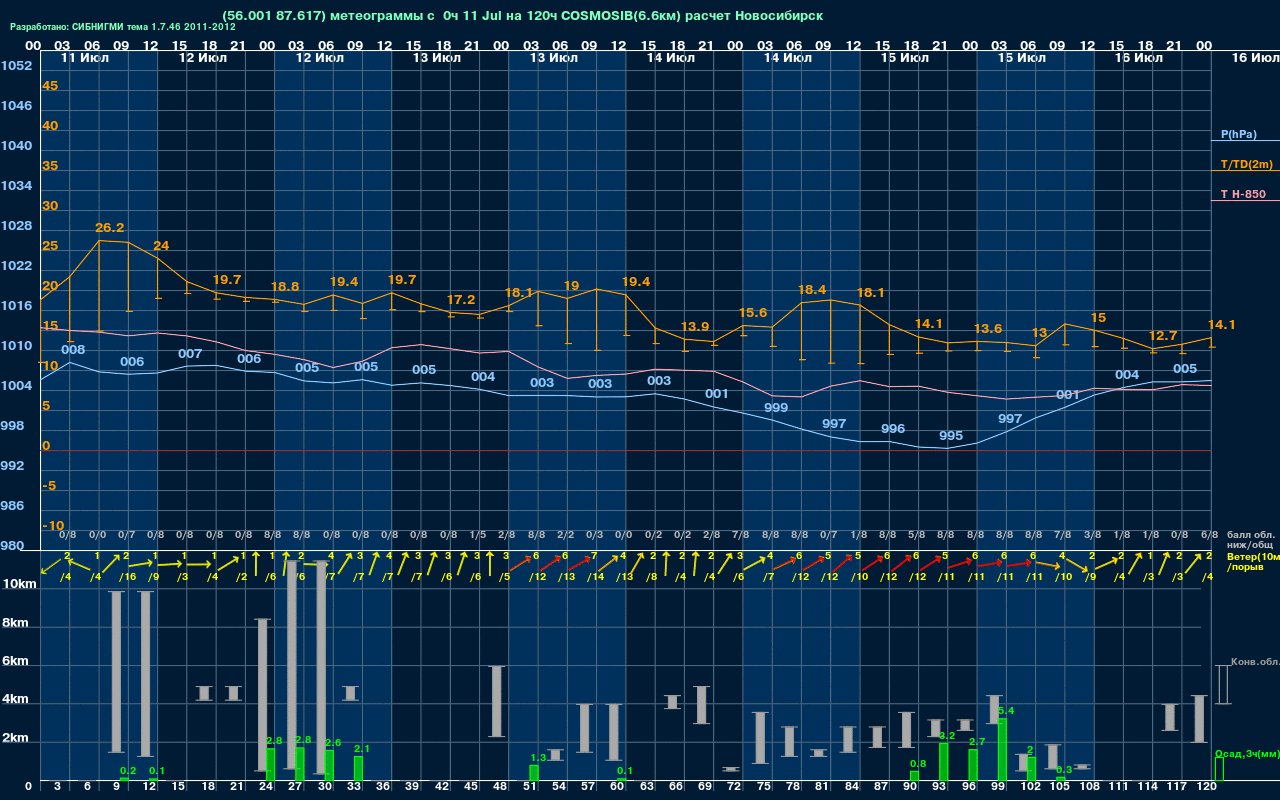The height and width of the screenshot is (800, 1280).
Task: Click the precipitation value 0.3
Action: coord(1064,770)
